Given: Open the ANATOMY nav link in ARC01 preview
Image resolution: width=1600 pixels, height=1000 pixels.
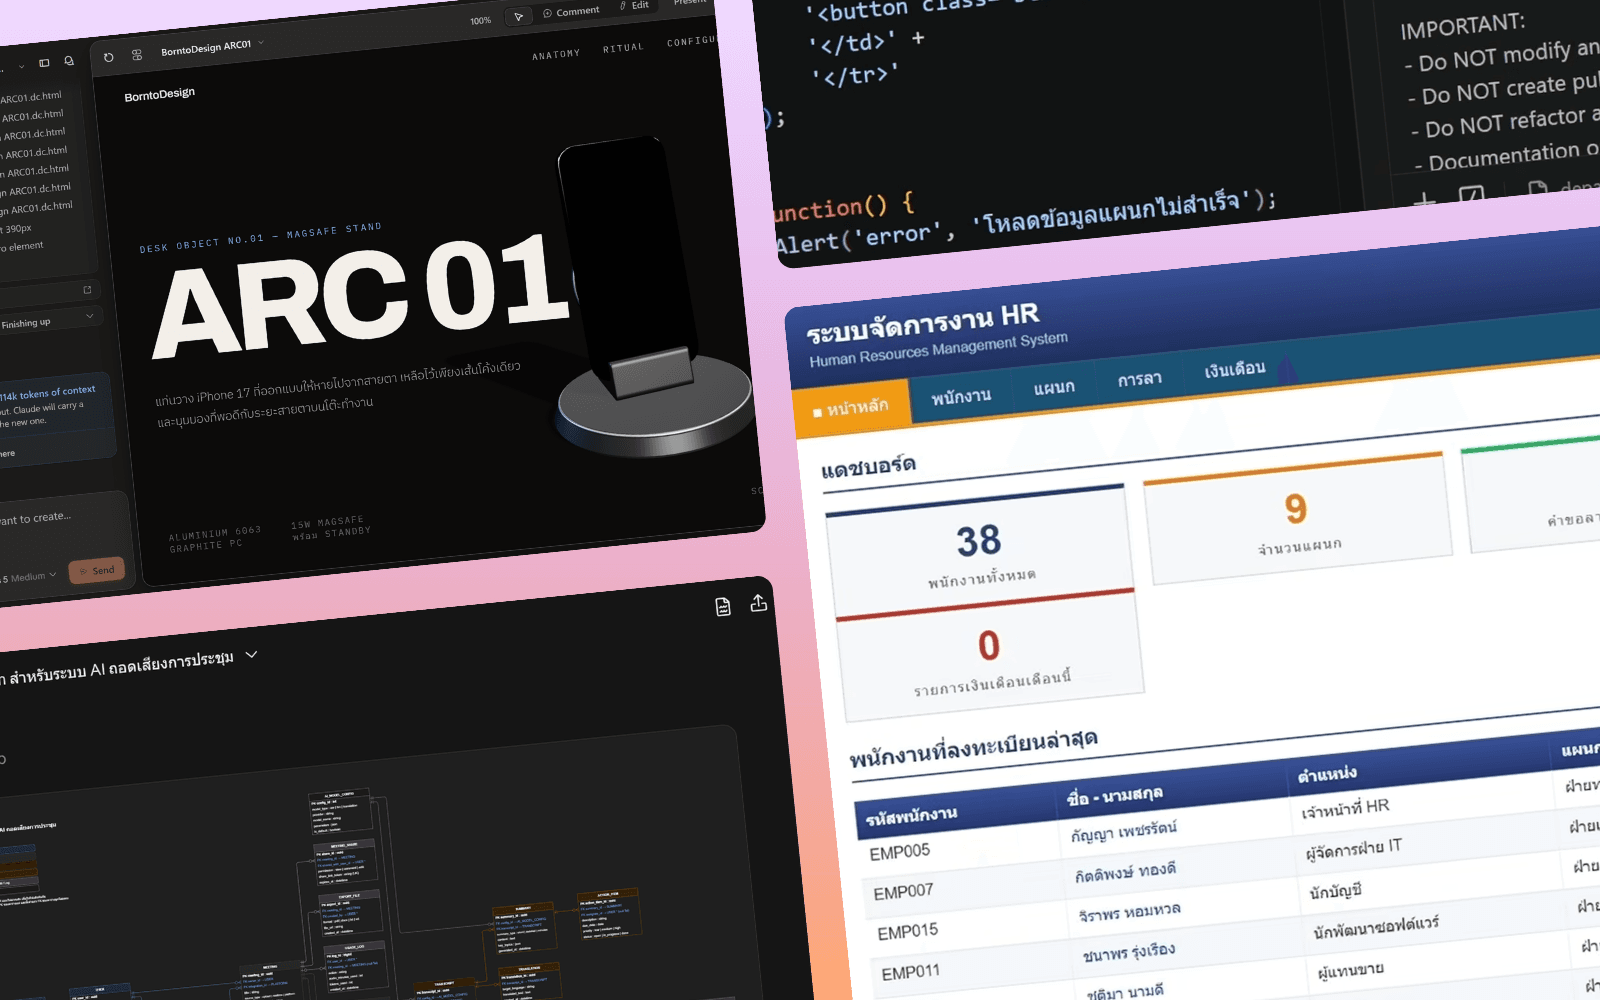Looking at the screenshot, I should 556,54.
